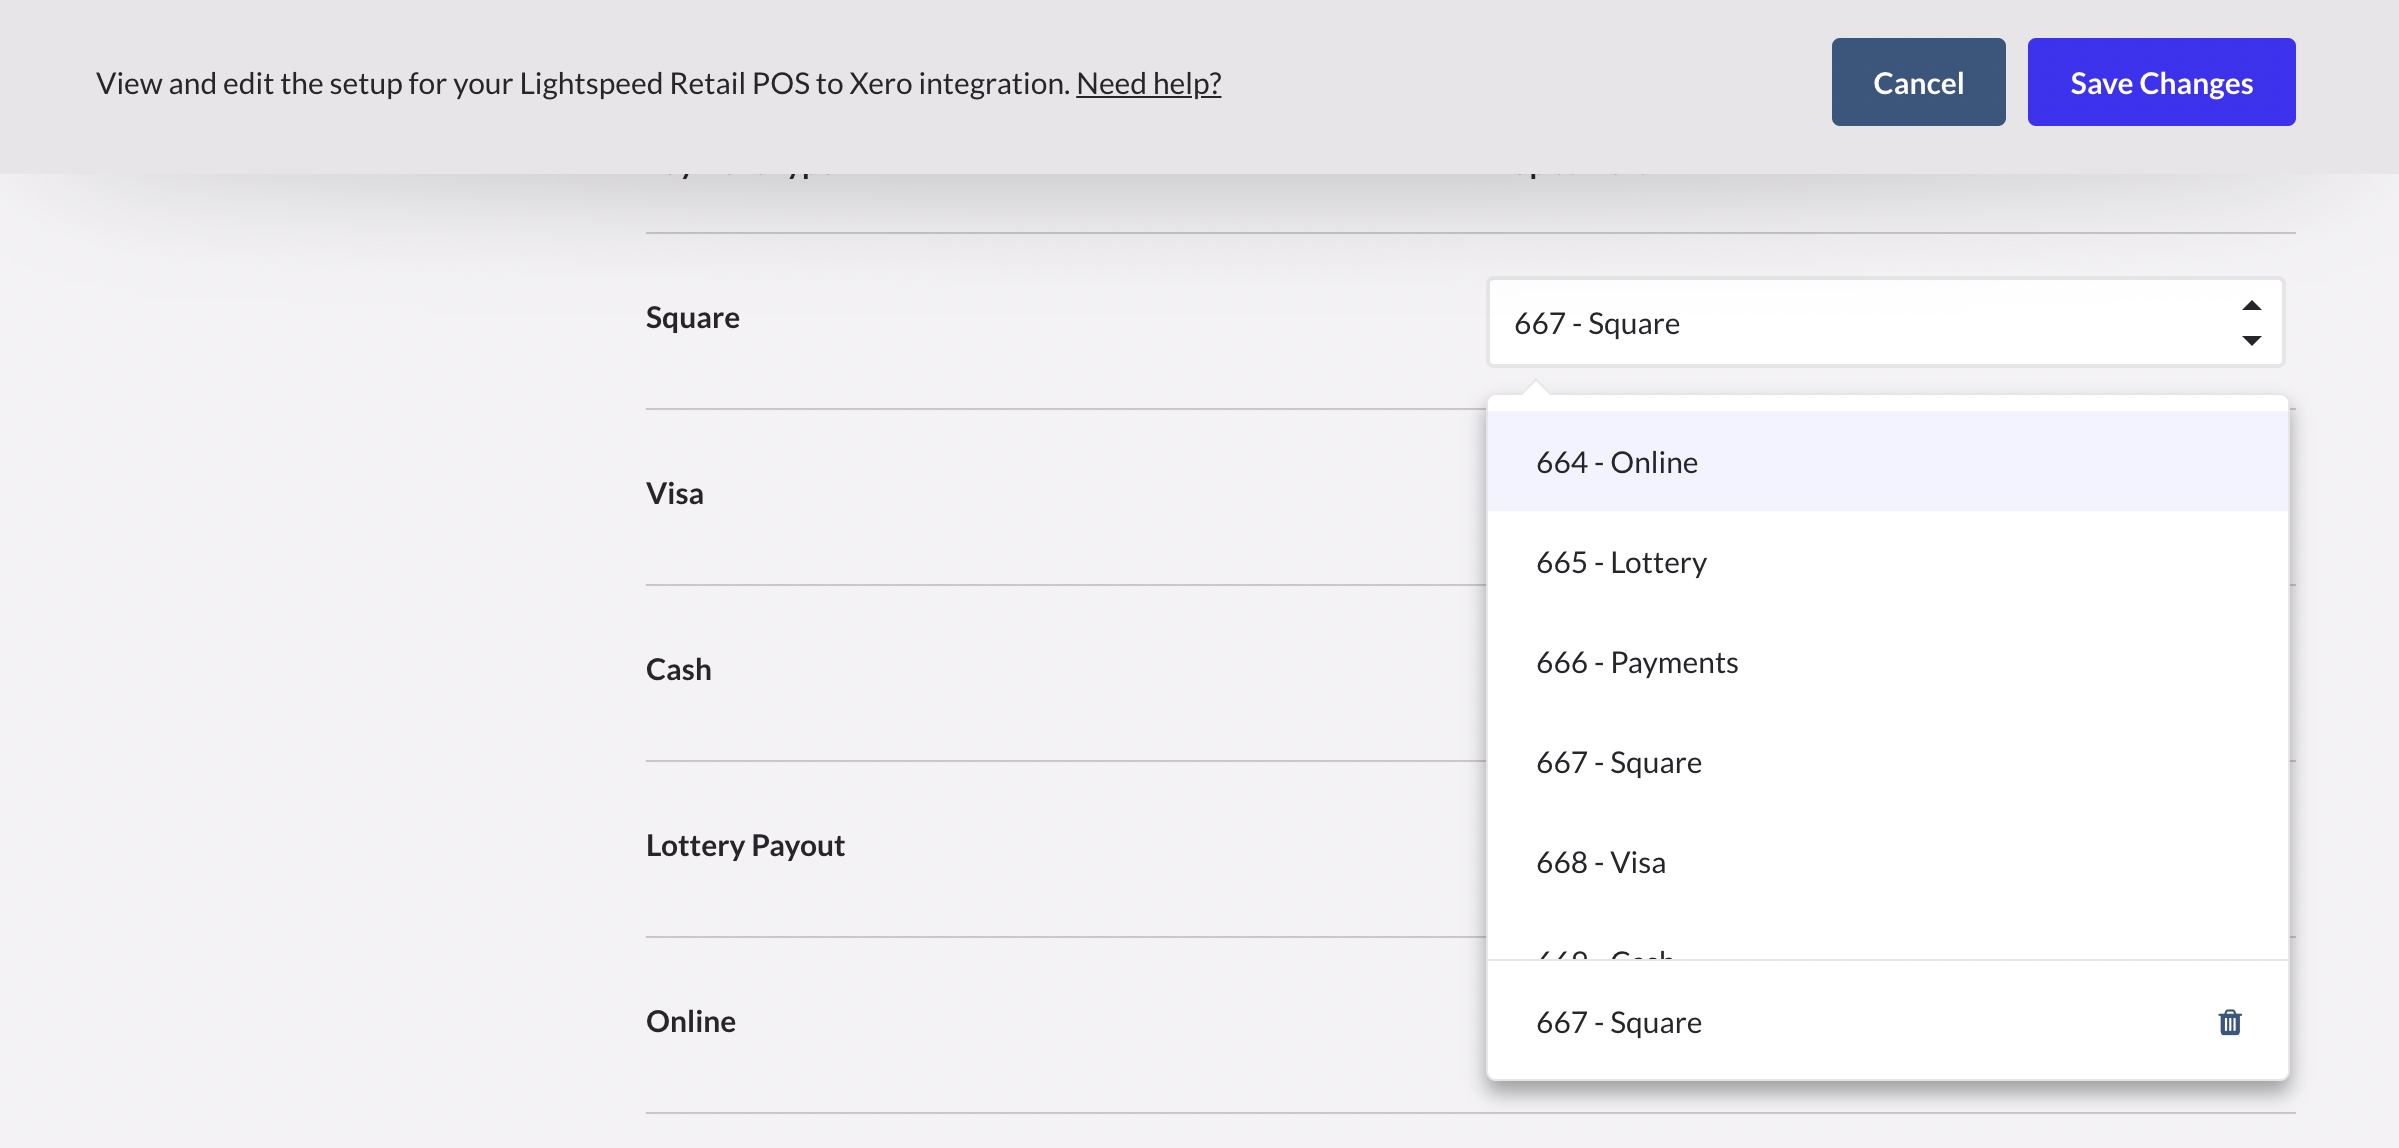Click the Save Changes button
2399x1148 pixels.
2161,82
